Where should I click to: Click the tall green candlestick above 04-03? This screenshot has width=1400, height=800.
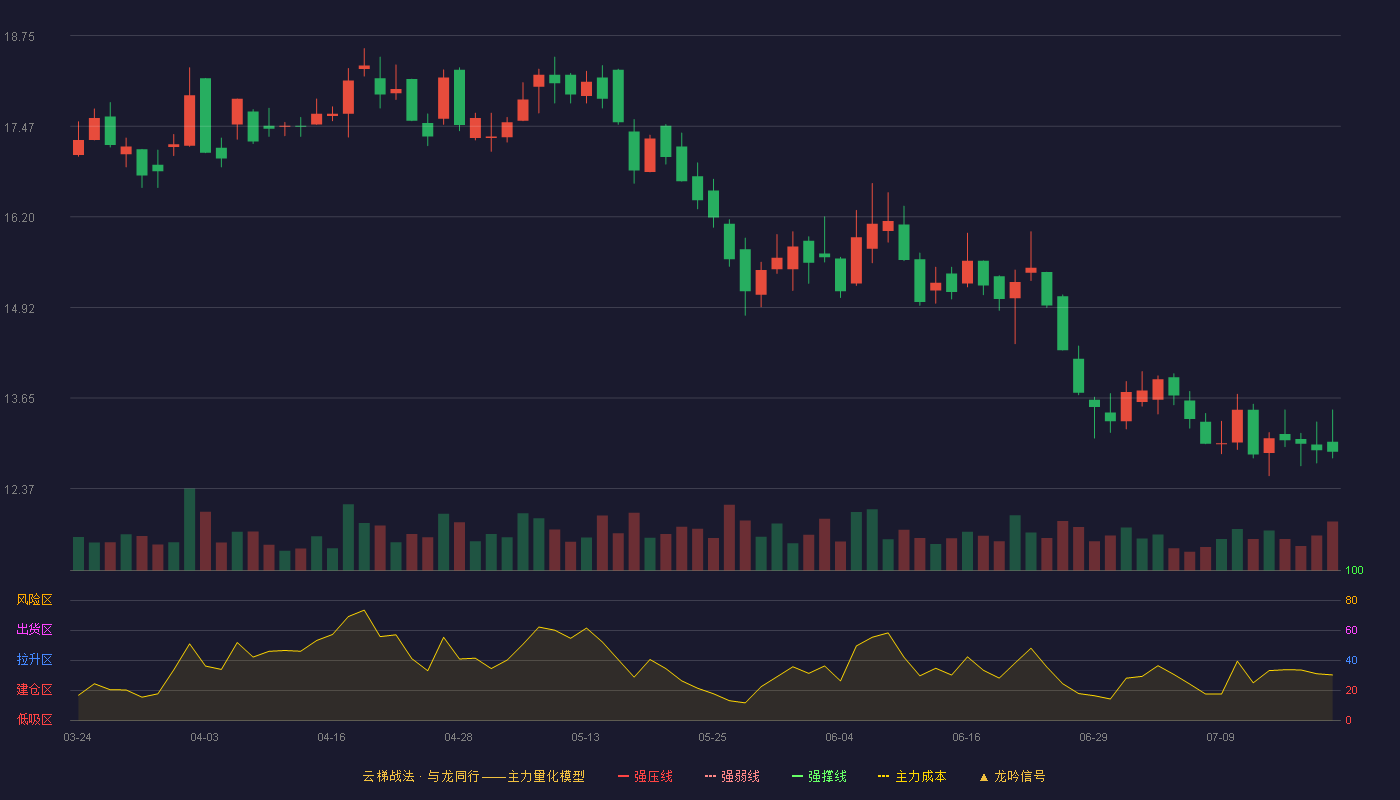tap(205, 115)
